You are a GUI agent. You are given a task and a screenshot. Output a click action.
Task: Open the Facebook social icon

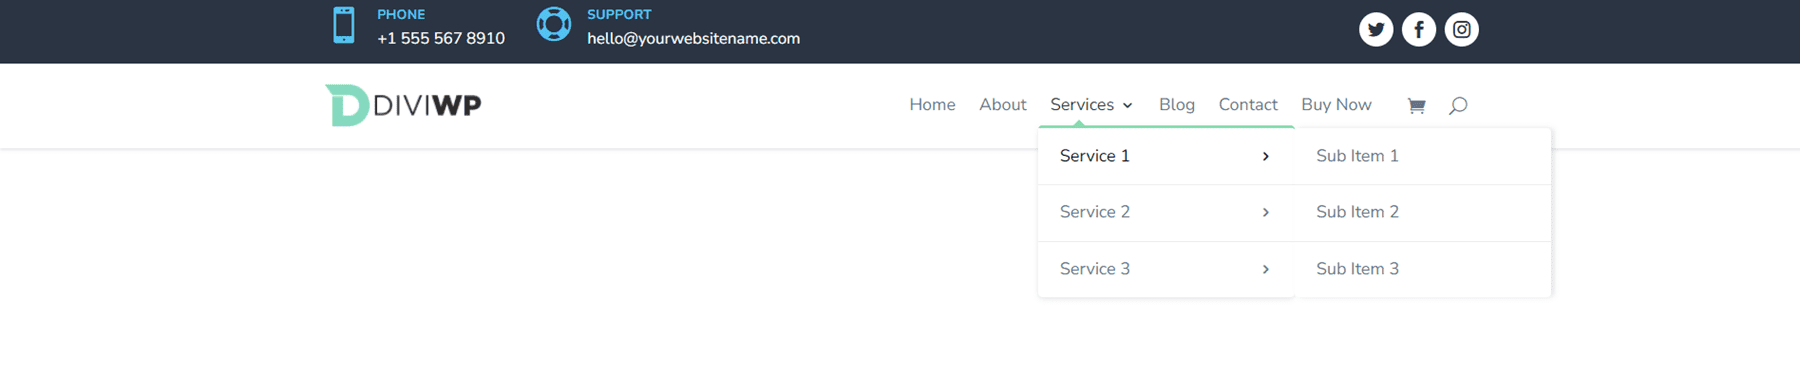click(x=1419, y=30)
